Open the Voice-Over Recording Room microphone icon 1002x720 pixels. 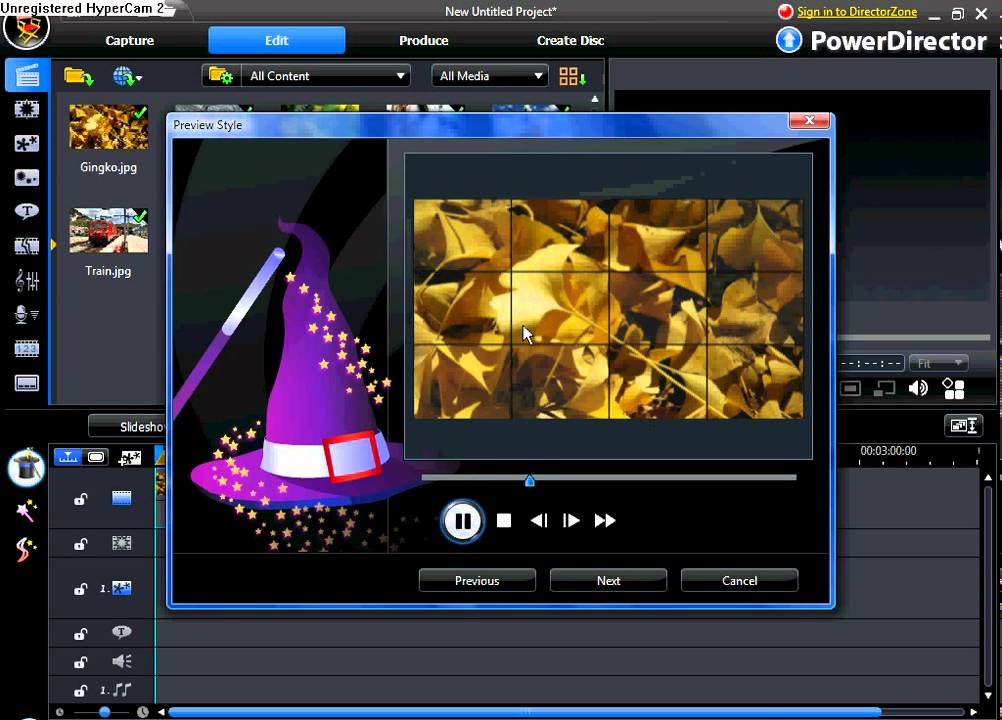[x=26, y=315]
